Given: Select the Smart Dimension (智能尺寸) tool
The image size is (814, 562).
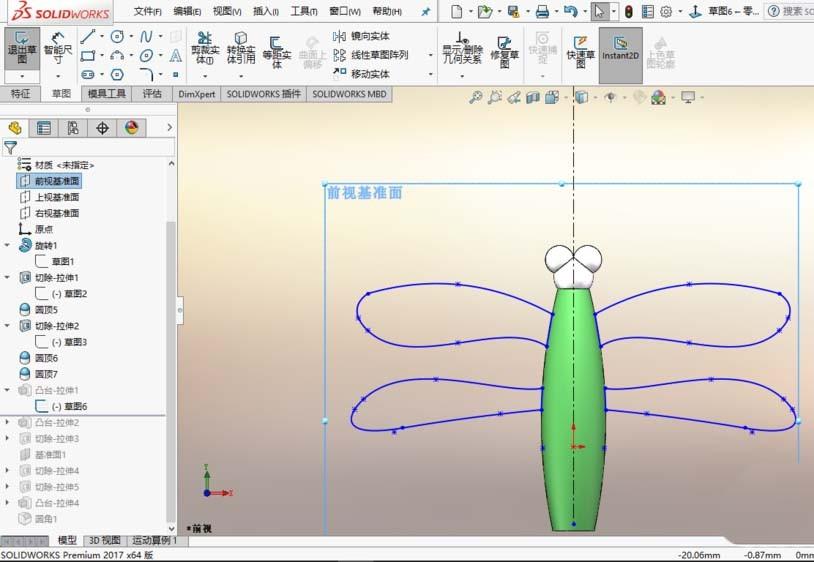Looking at the screenshot, I should [58, 48].
